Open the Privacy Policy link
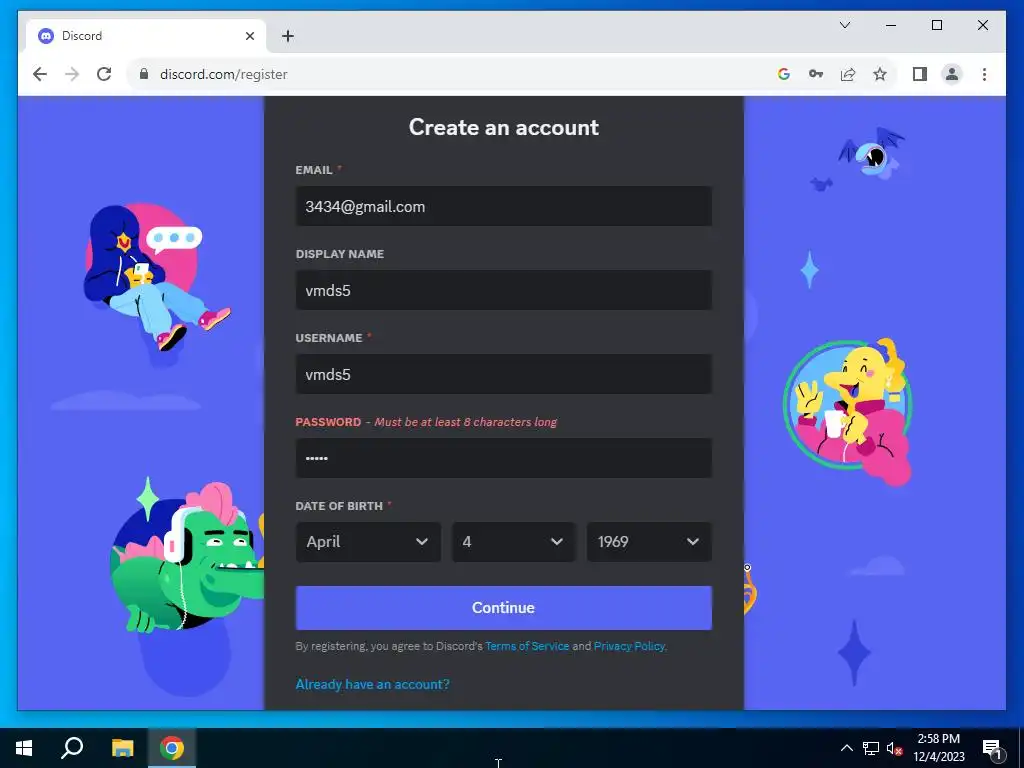The image size is (1024, 768). coord(629,646)
